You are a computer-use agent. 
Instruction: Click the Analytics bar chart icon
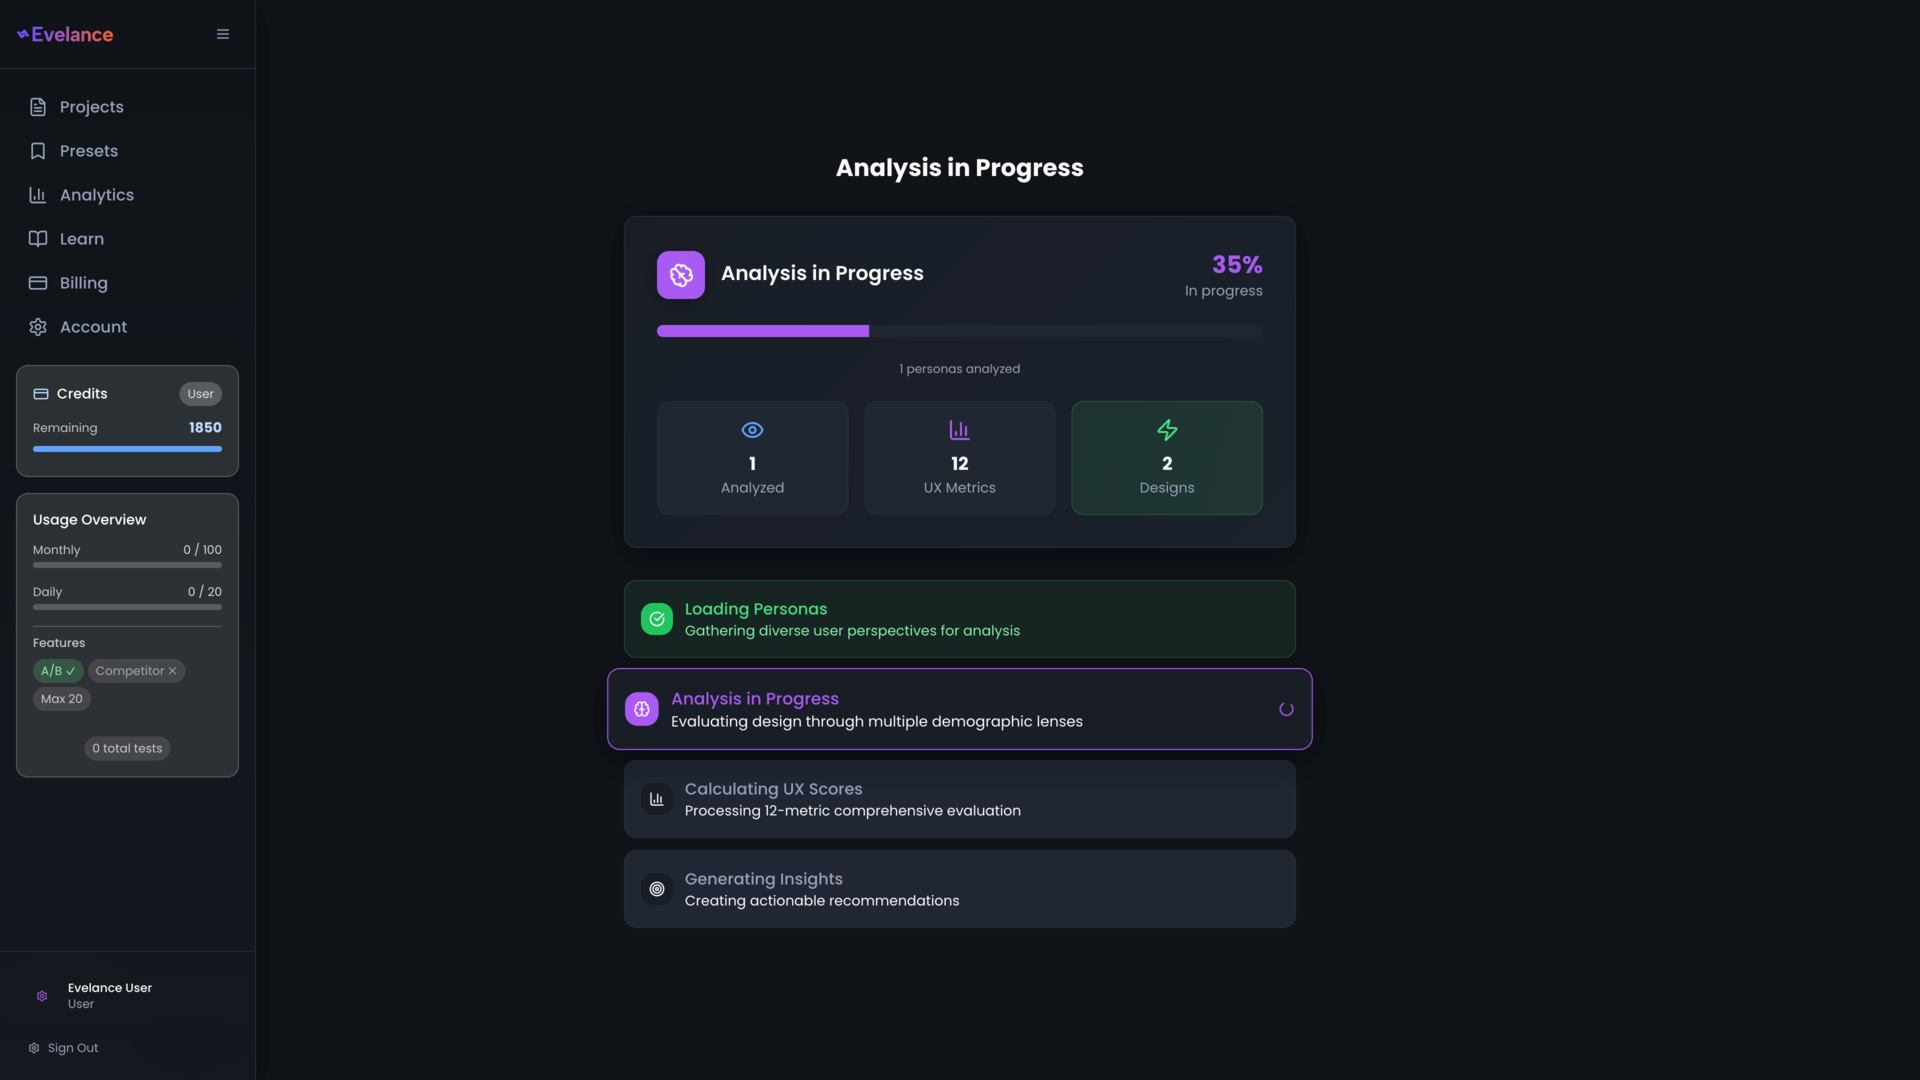click(x=38, y=195)
